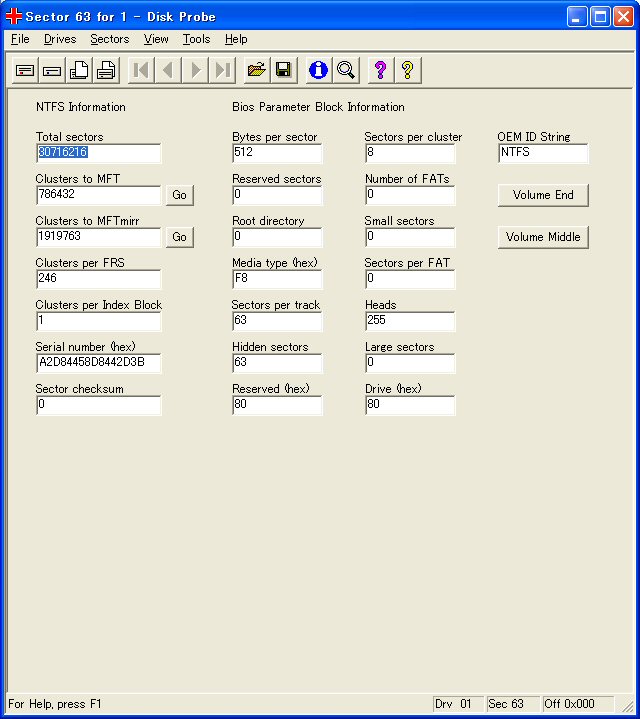Open the Drives menu

[60, 39]
